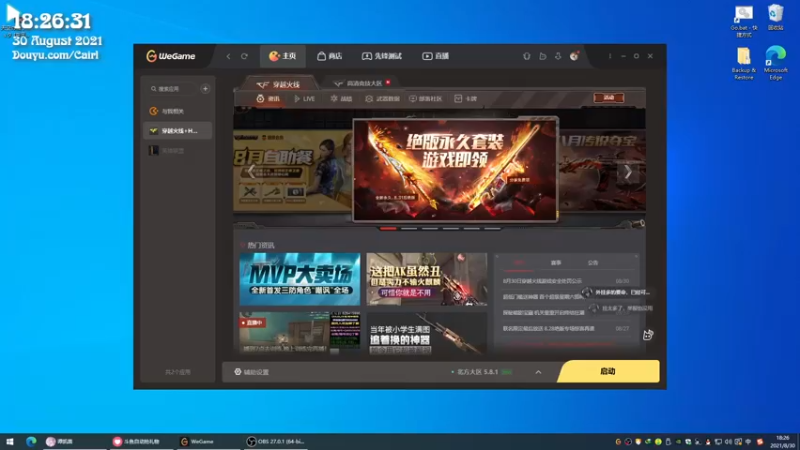Select the first carousel indicator dash

click(388, 229)
